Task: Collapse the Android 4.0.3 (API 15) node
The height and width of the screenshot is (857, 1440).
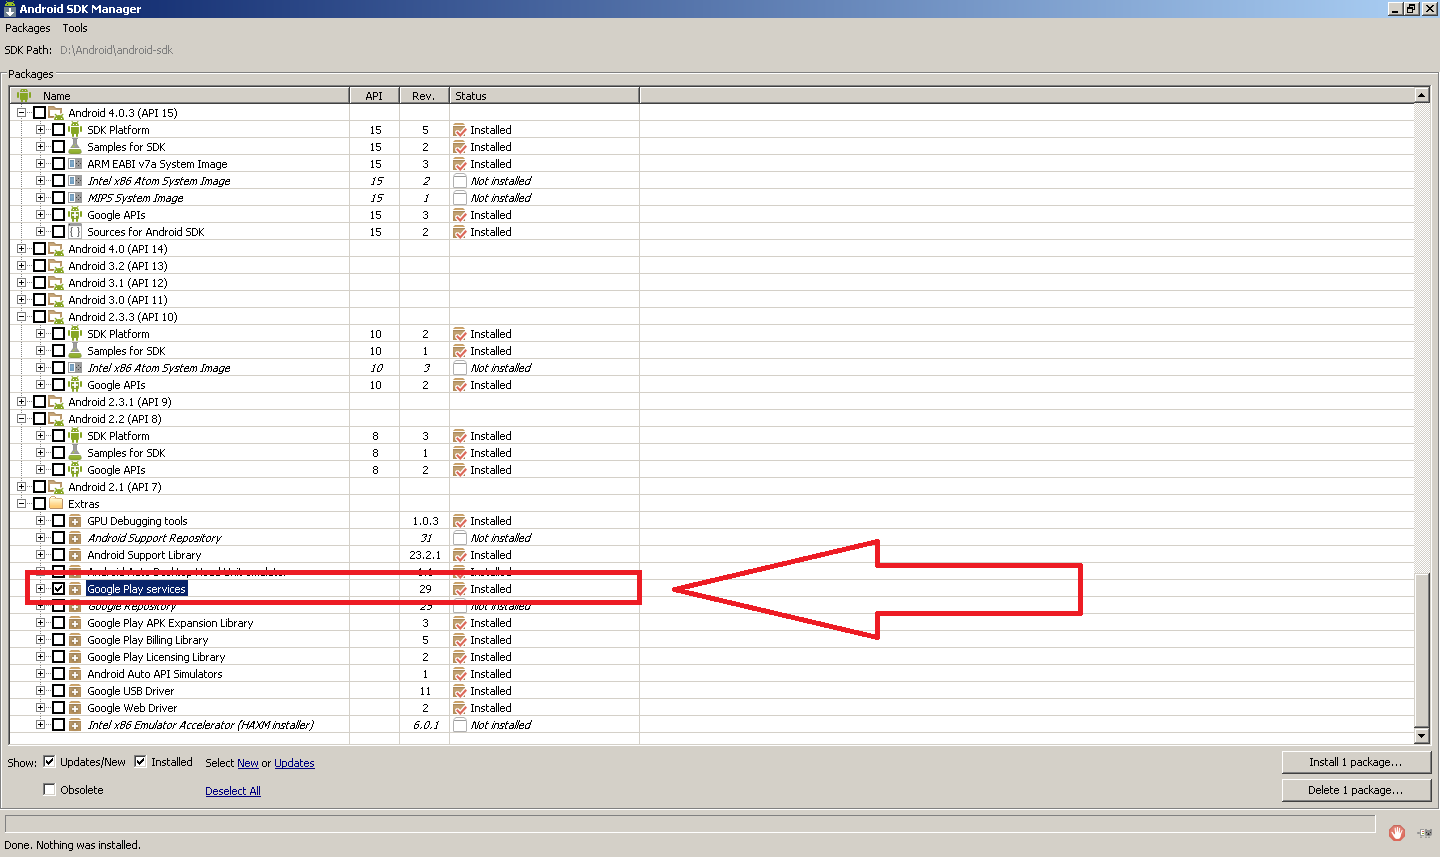Action: [x=21, y=113]
